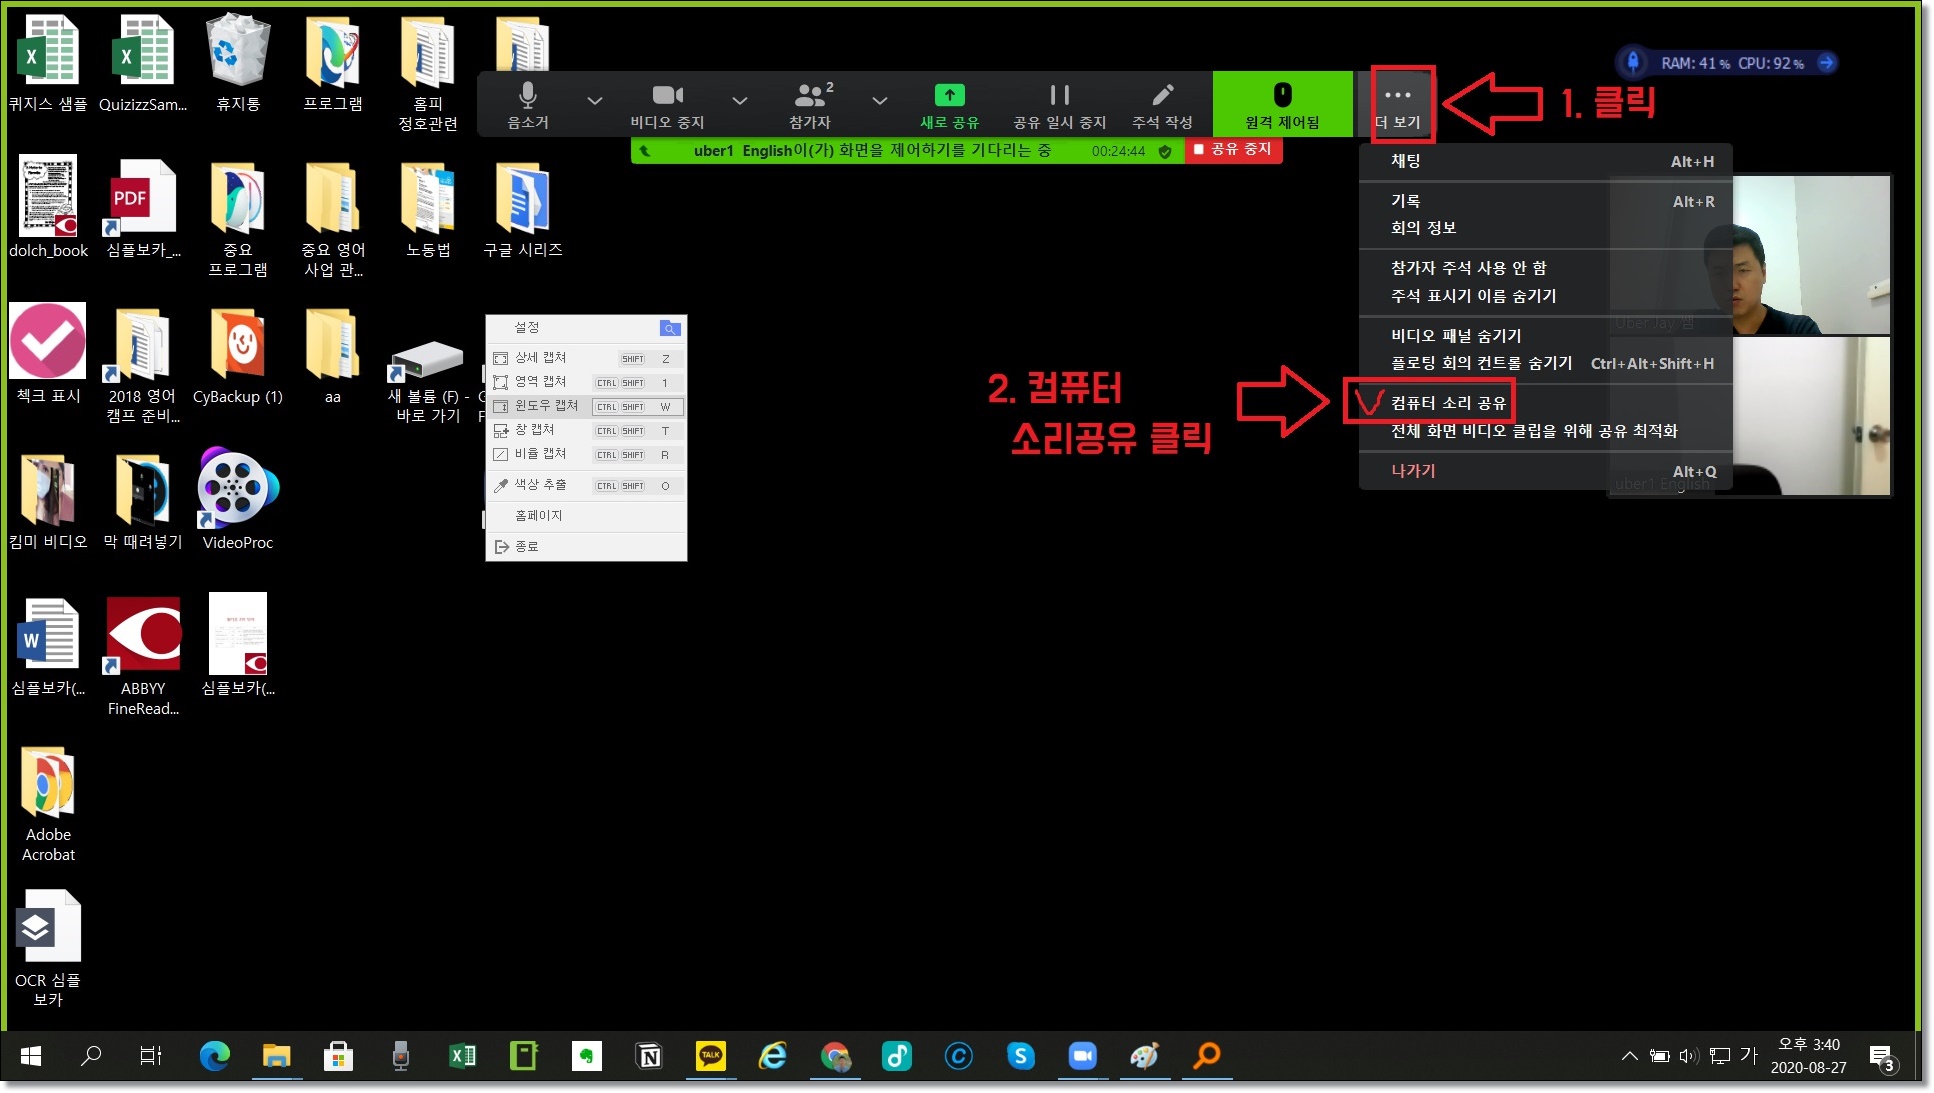Select dolch_book desktop icon

click(48, 207)
